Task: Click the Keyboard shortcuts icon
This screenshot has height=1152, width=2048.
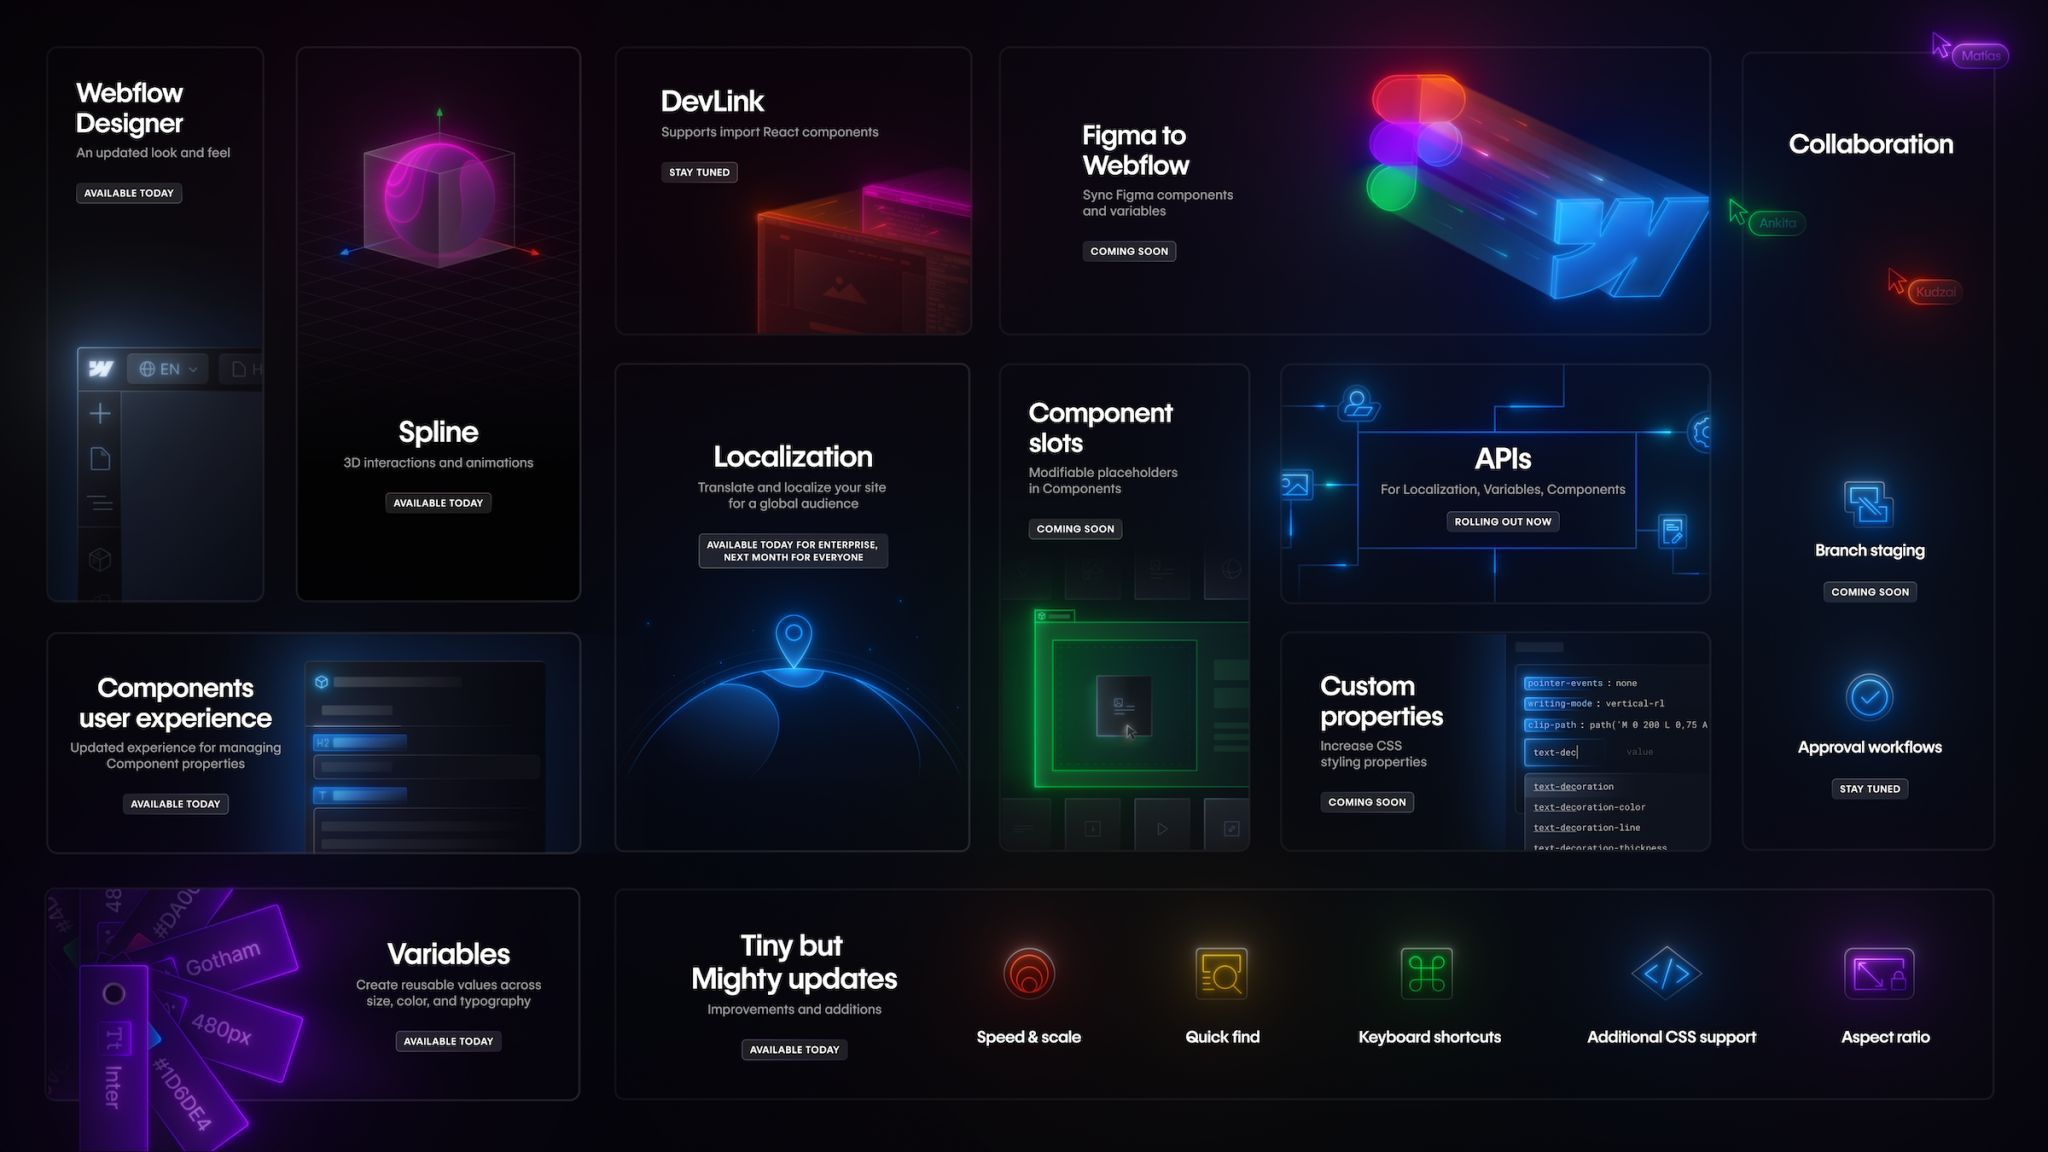Action: click(1428, 971)
